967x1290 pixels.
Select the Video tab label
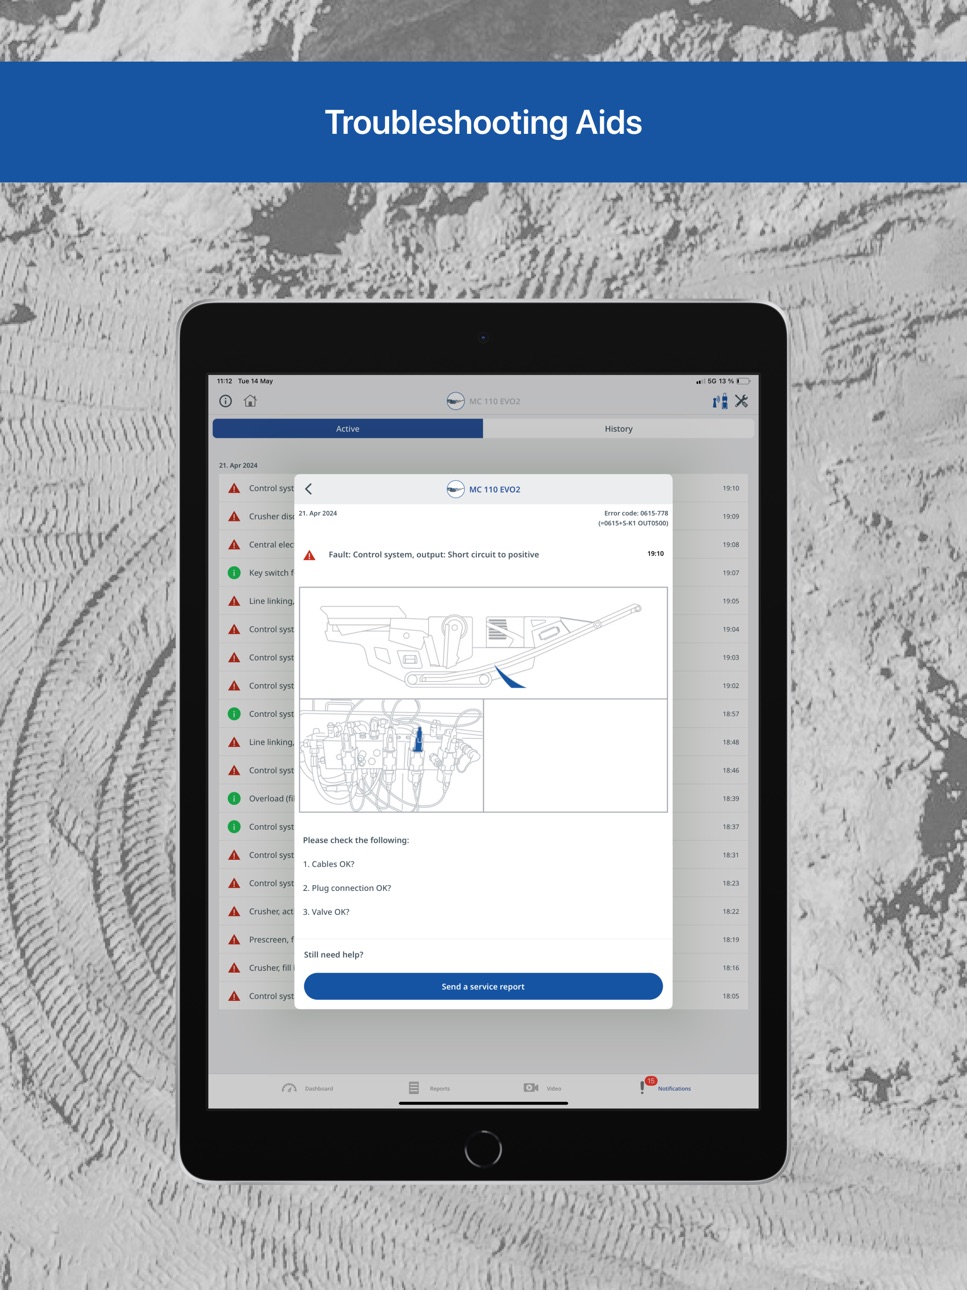point(554,1089)
